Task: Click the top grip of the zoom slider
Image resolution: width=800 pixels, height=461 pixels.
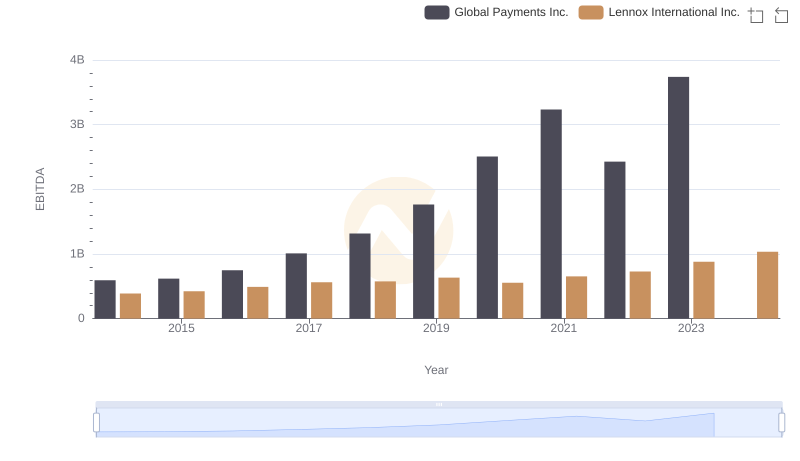Action: 439,404
